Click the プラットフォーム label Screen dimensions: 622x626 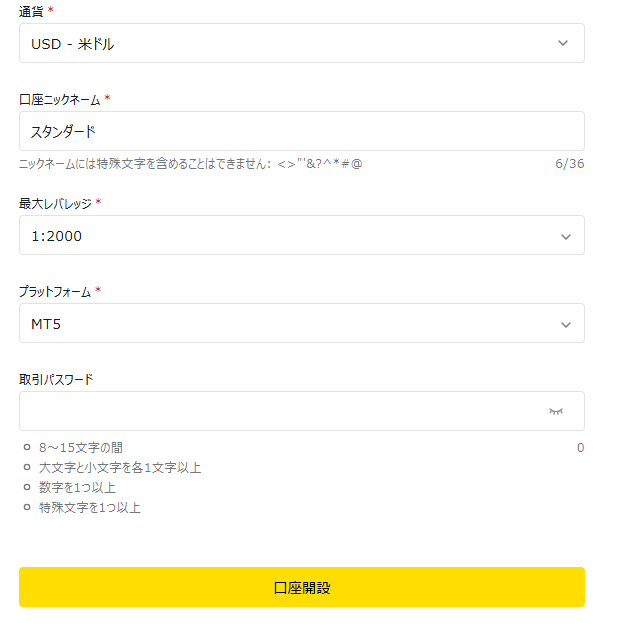coord(55,291)
